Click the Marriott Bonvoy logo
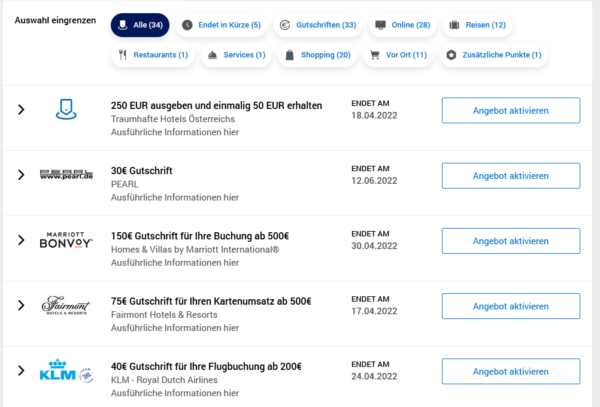Viewport: 600px width, 407px height. pos(66,240)
